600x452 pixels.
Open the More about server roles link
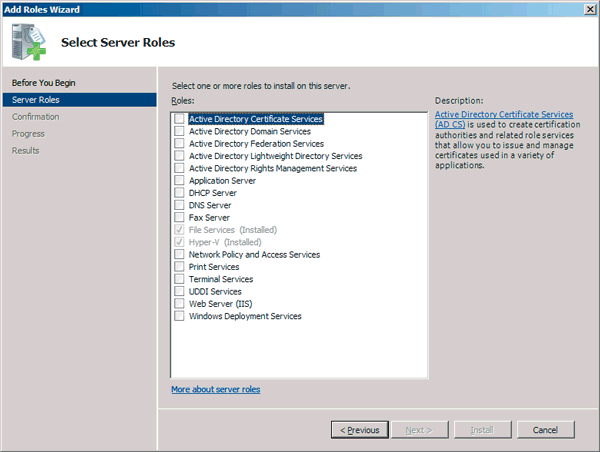click(215, 389)
